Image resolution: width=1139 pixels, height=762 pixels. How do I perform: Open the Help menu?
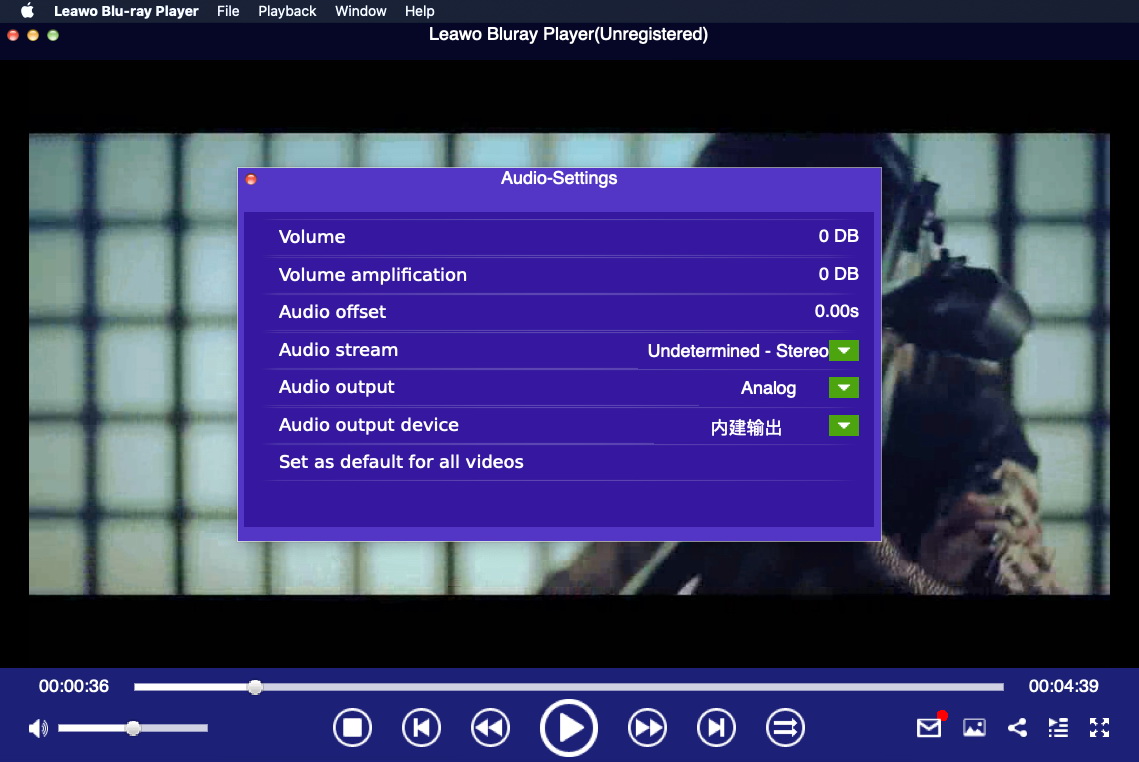(x=419, y=11)
